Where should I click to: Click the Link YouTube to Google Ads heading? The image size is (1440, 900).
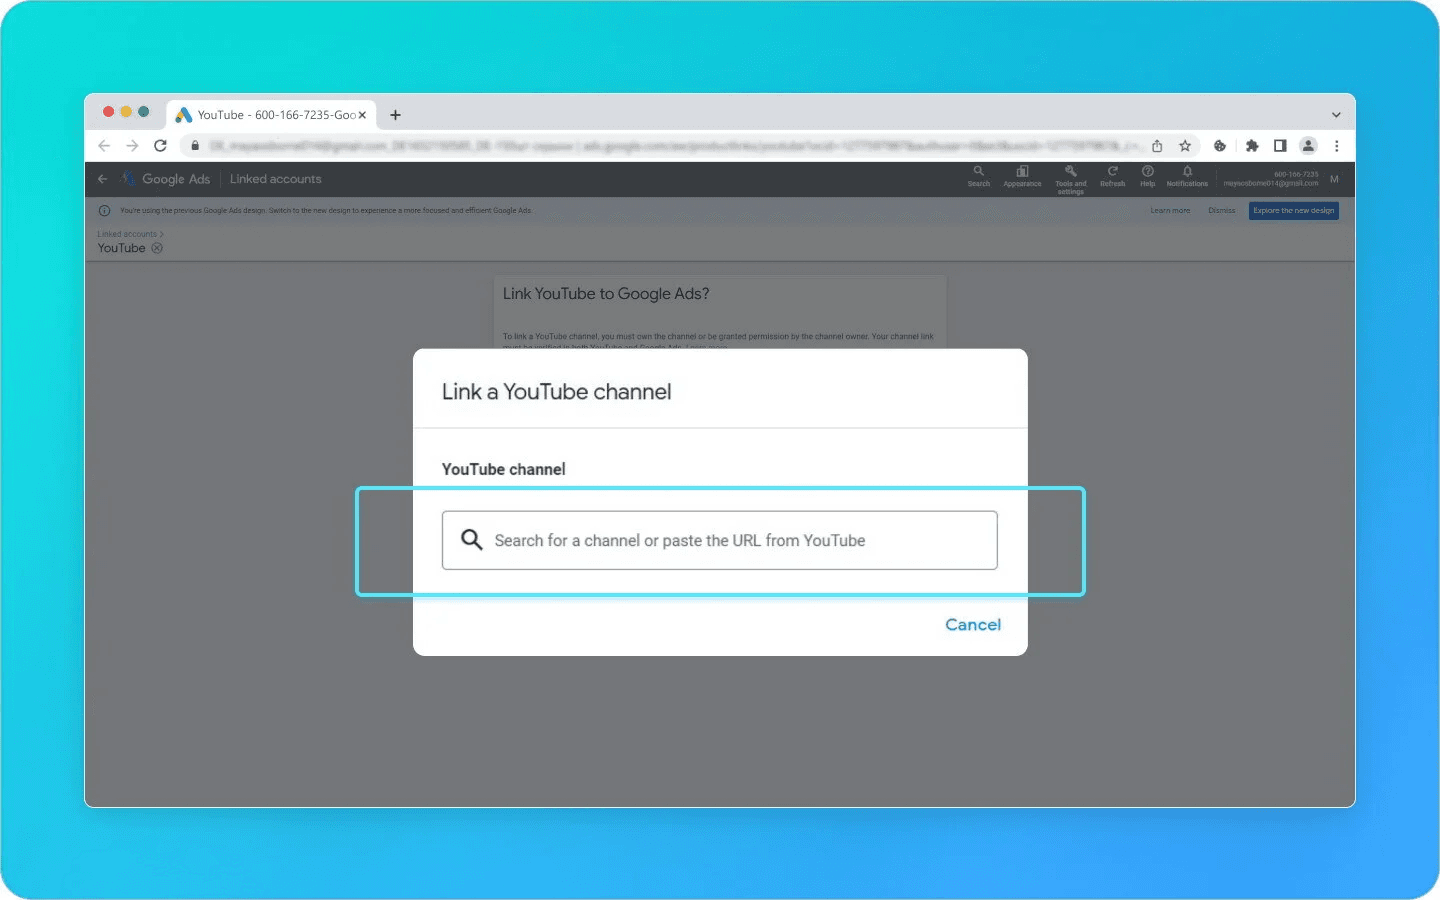click(606, 294)
